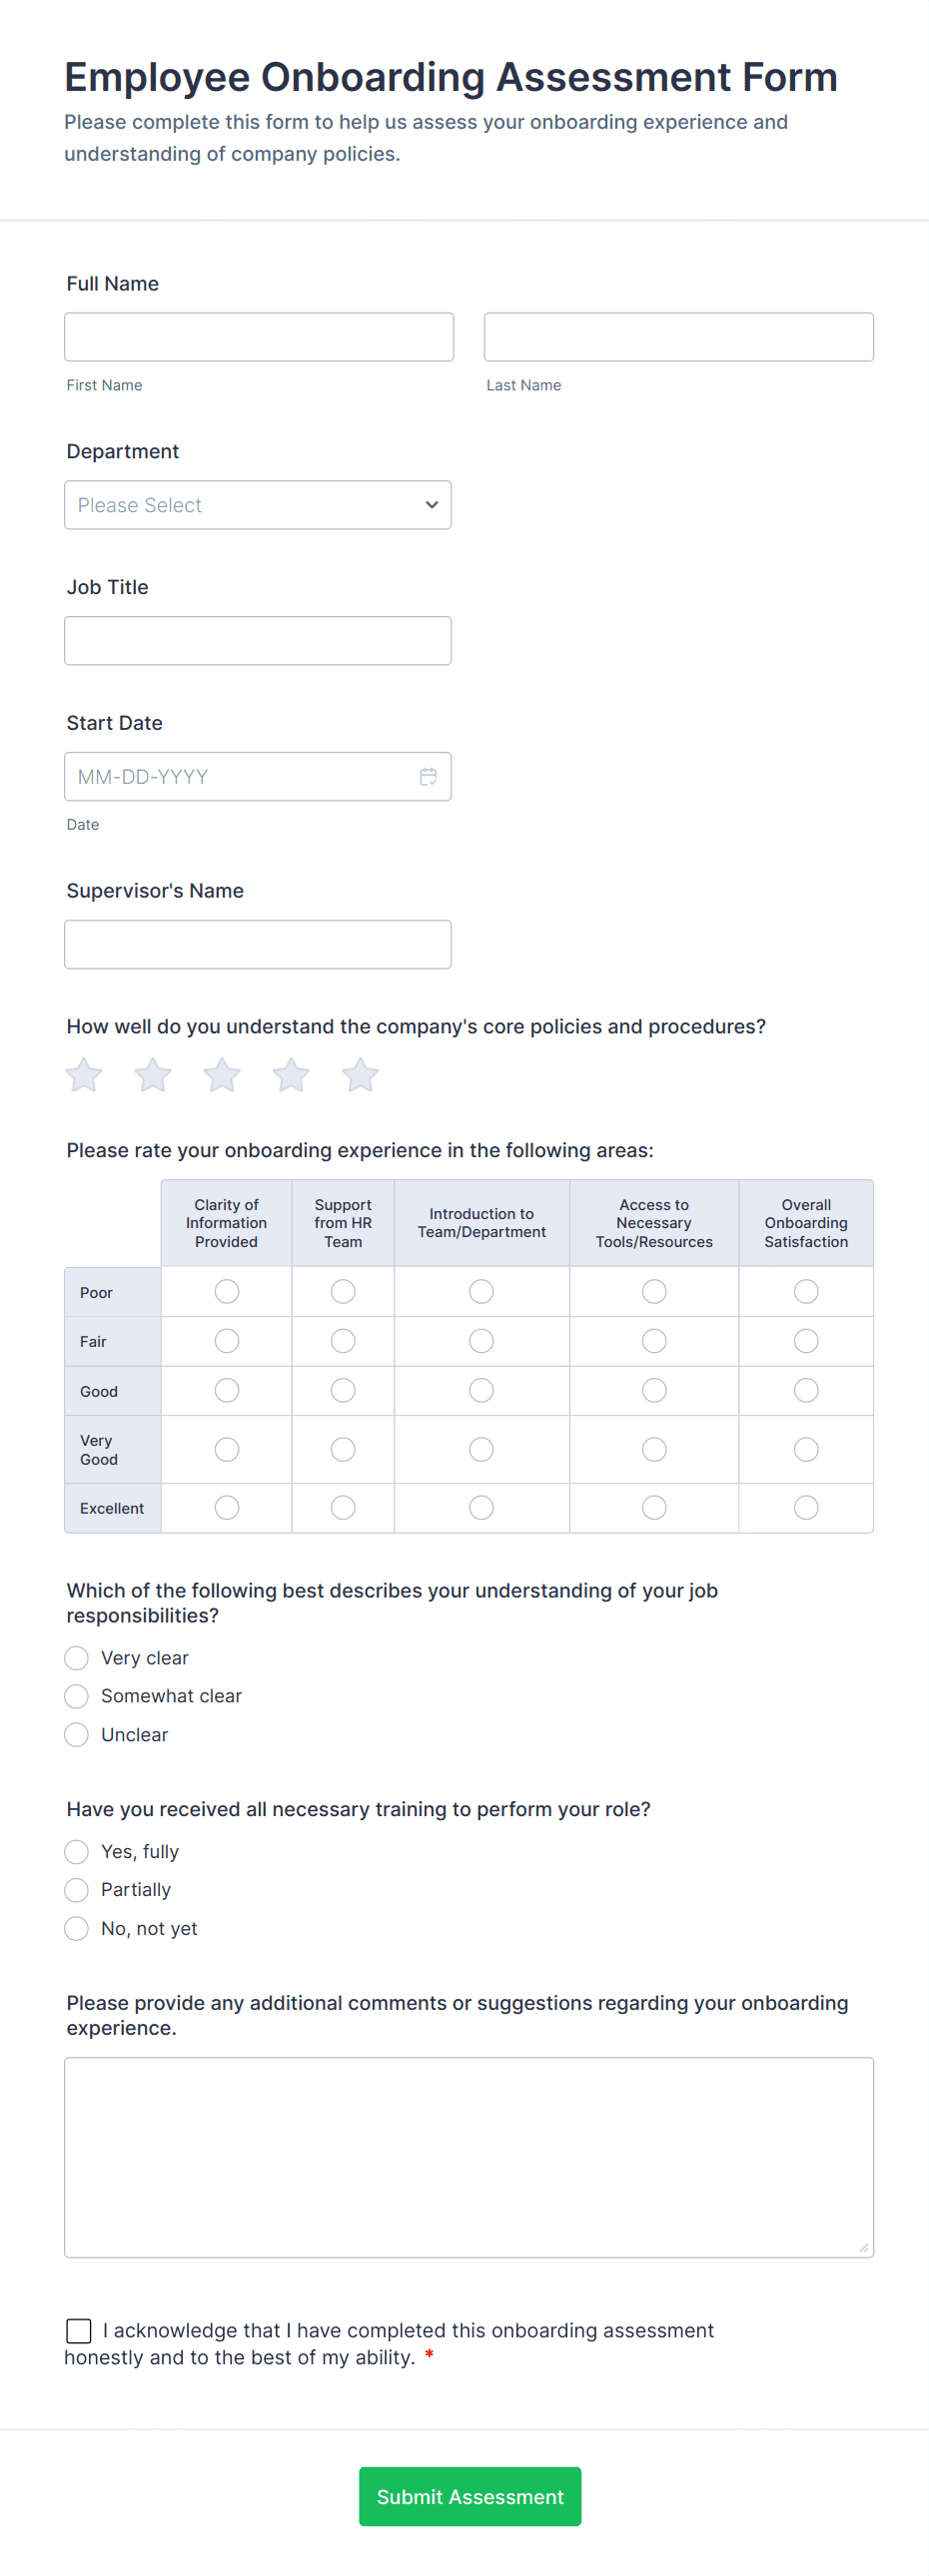The height and width of the screenshot is (2576, 929).
Task: Select the fourth star for policy understanding
Action: 291,1074
